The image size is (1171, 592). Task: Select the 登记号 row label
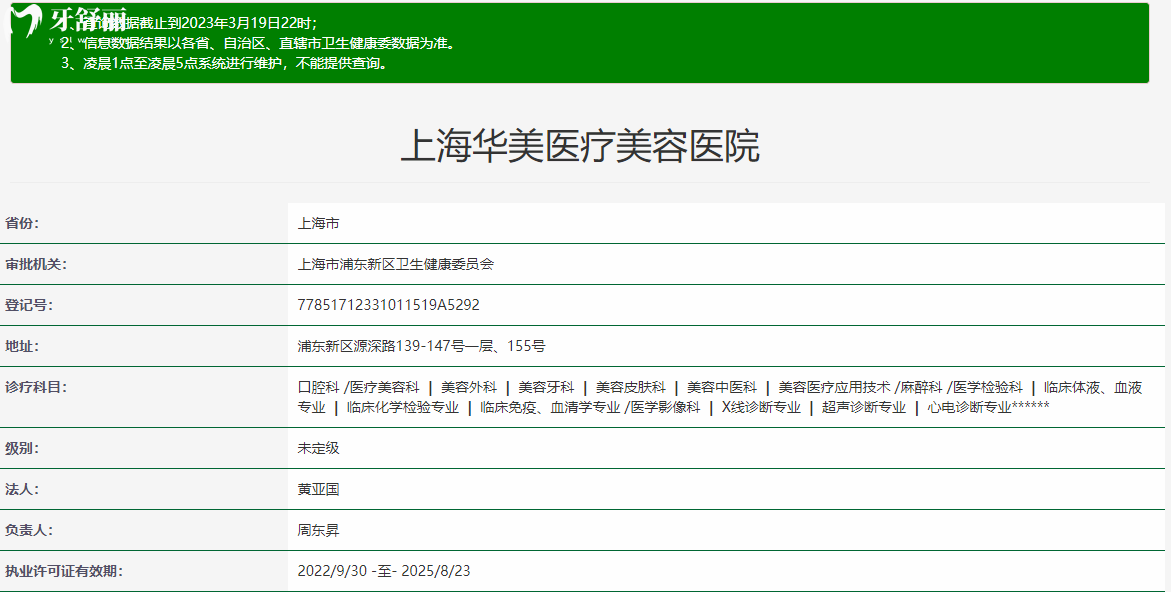click(x=28, y=305)
